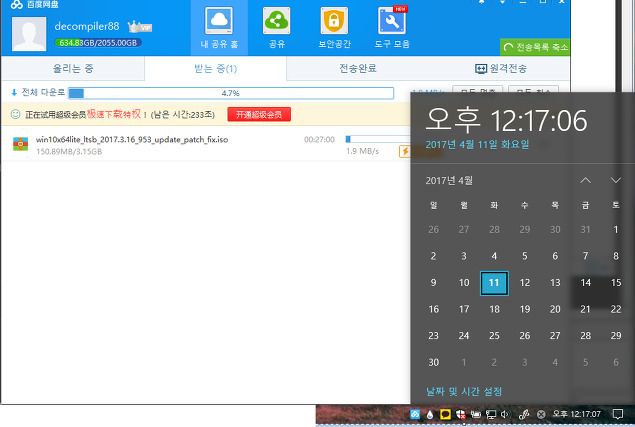Click the ISO file icon of win10x64lite
Image resolution: width=635 pixels, height=427 pixels.
[x=21, y=144]
